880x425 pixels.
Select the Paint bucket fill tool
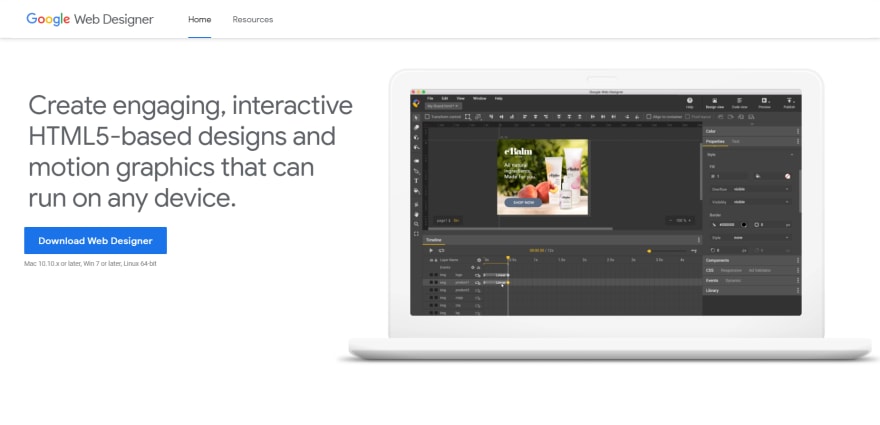[416, 191]
